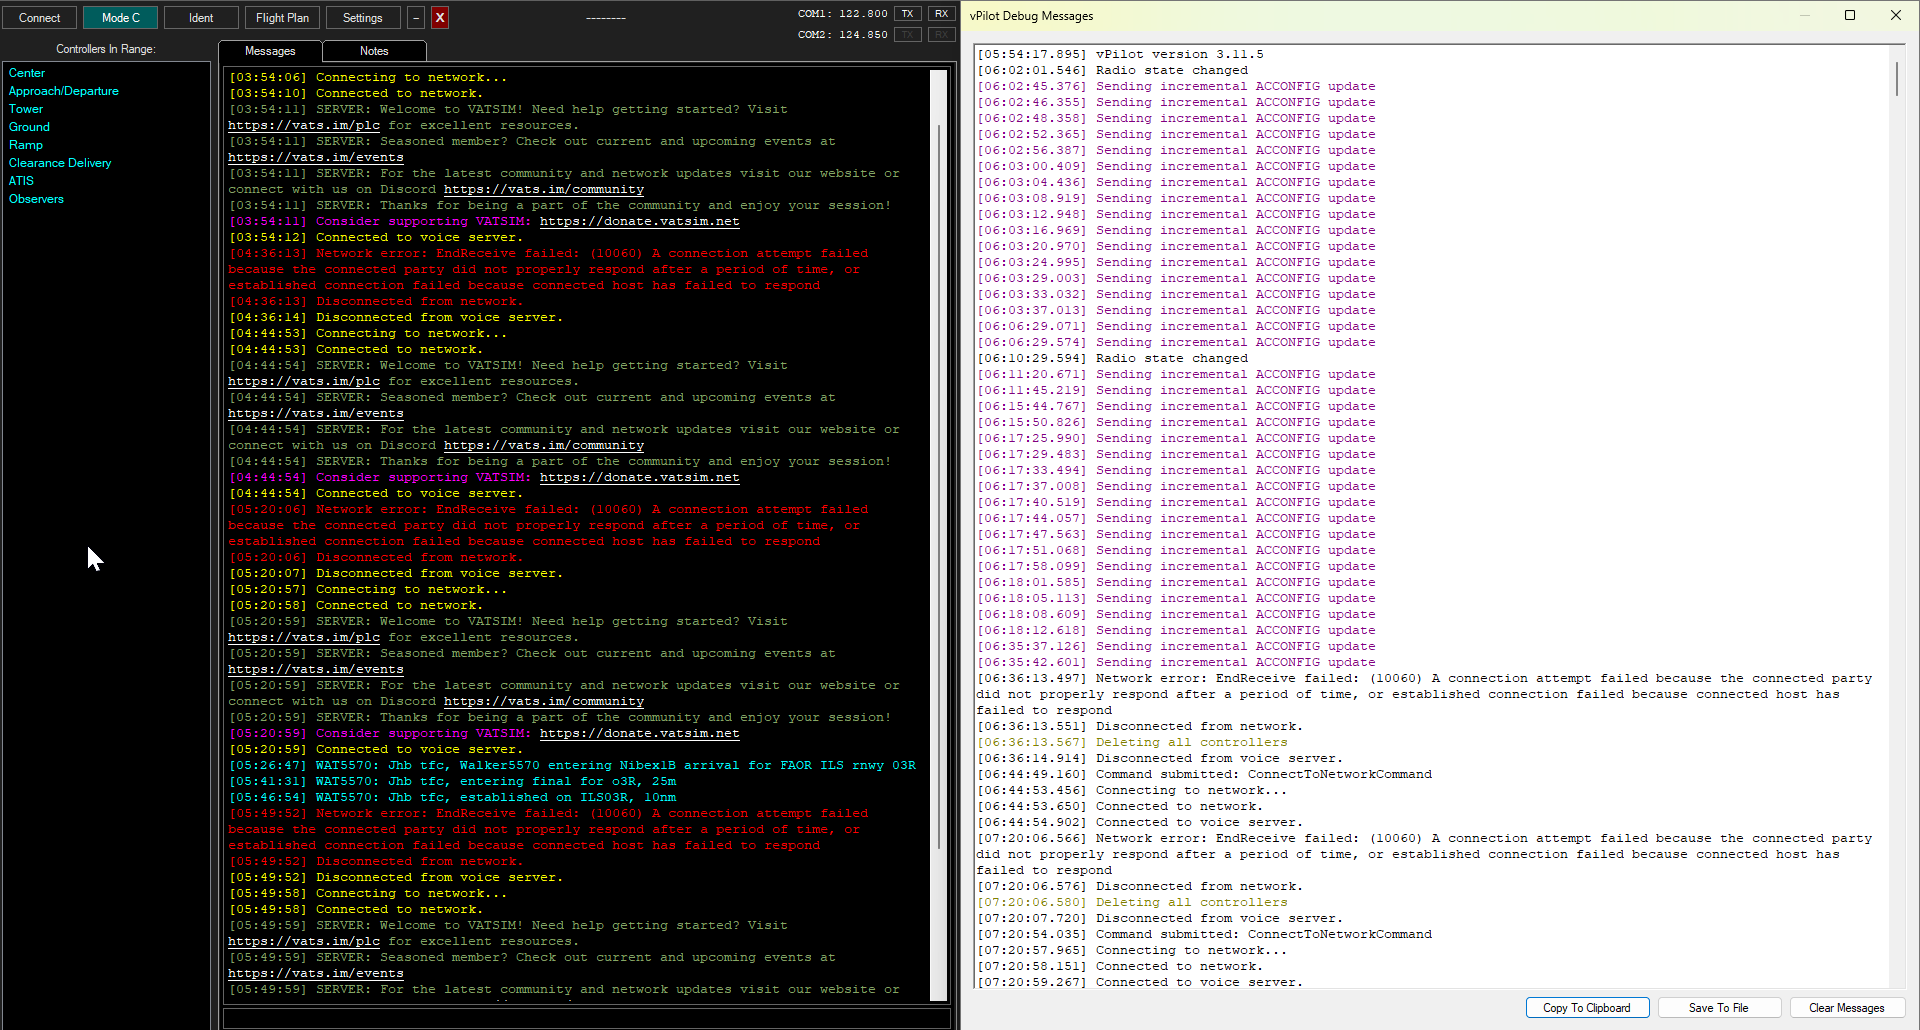Select ATIS in the controllers list

pos(21,181)
